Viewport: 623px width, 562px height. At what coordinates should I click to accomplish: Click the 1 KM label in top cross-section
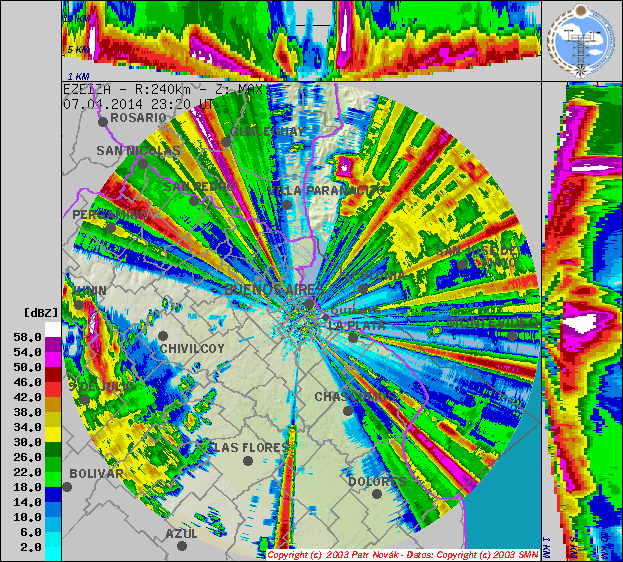78,76
